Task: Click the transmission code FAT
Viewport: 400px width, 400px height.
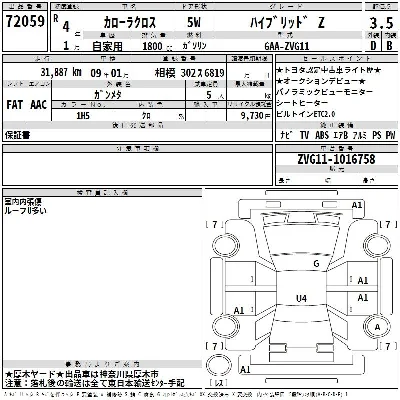Action: [14, 105]
